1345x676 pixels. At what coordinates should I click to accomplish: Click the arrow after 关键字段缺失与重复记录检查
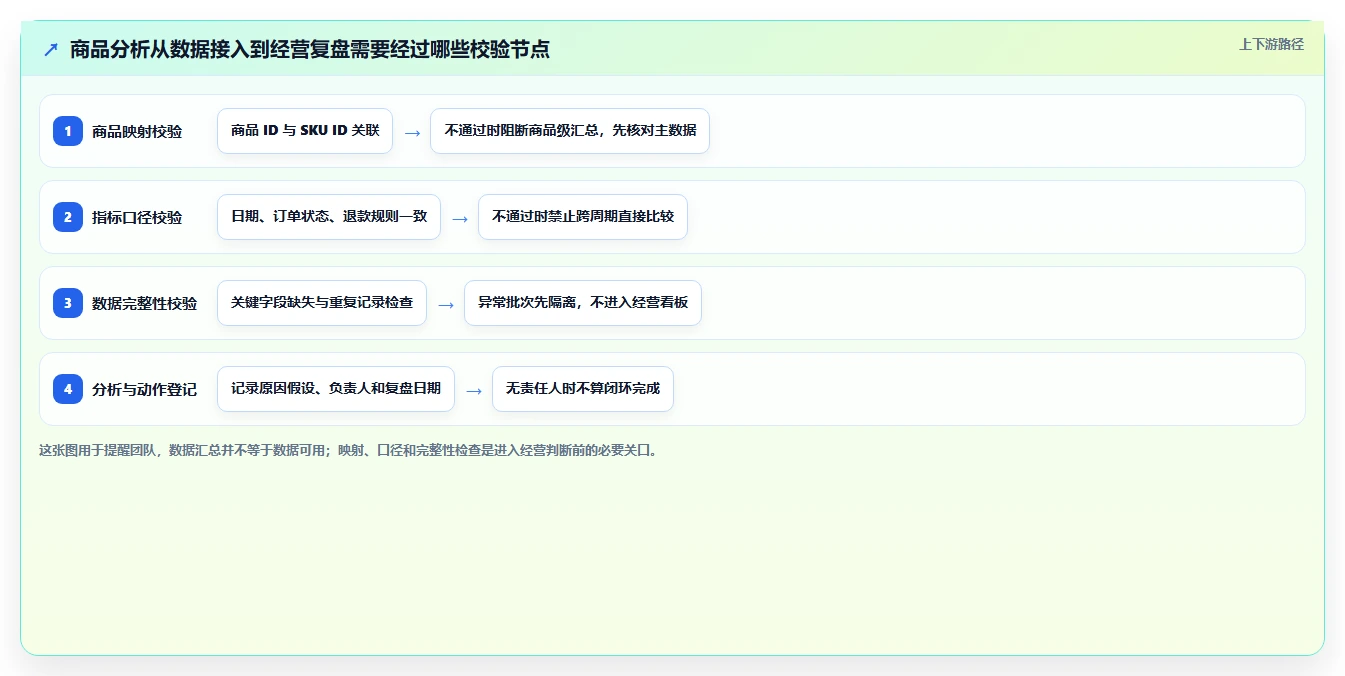click(x=446, y=304)
